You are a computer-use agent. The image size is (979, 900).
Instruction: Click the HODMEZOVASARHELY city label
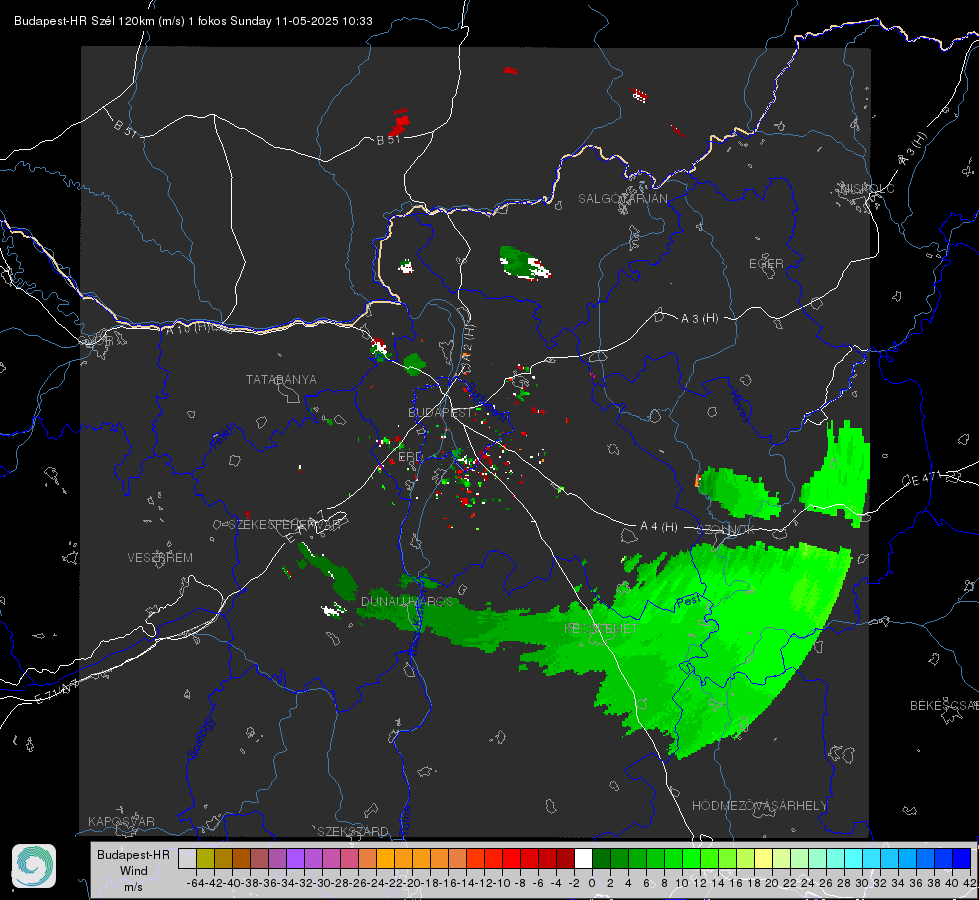coord(759,806)
